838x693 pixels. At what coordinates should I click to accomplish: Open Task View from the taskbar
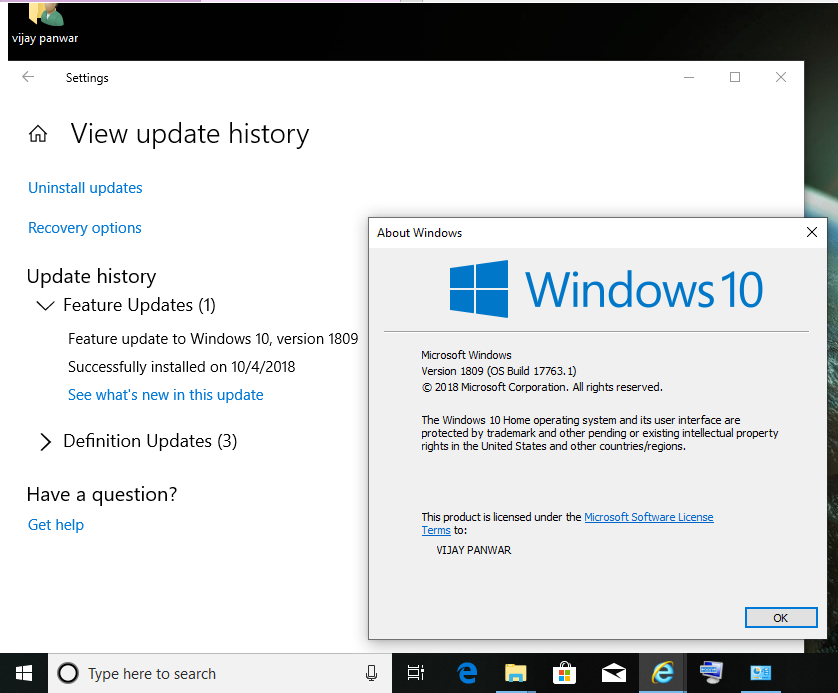click(x=415, y=673)
